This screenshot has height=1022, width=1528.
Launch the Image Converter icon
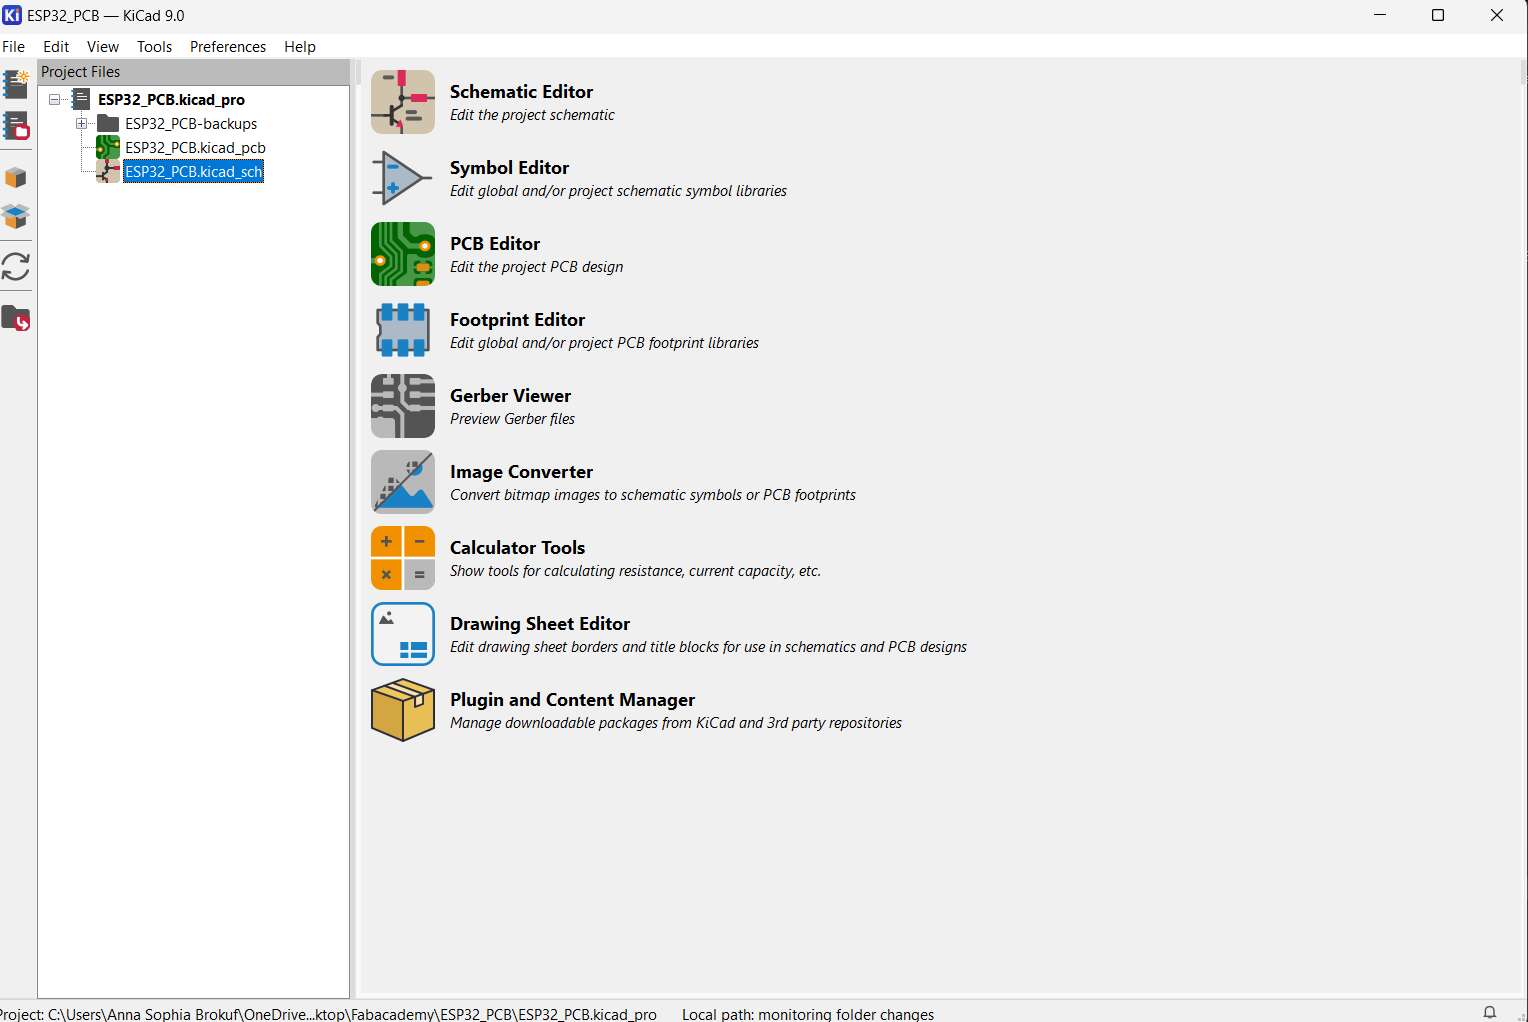pos(403,482)
